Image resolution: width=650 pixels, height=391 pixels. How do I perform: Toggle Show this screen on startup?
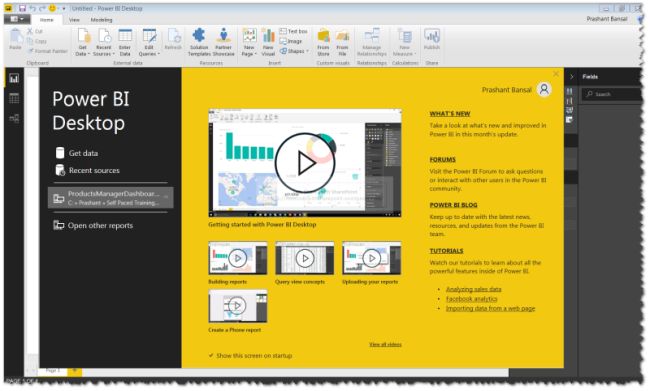(x=250, y=356)
